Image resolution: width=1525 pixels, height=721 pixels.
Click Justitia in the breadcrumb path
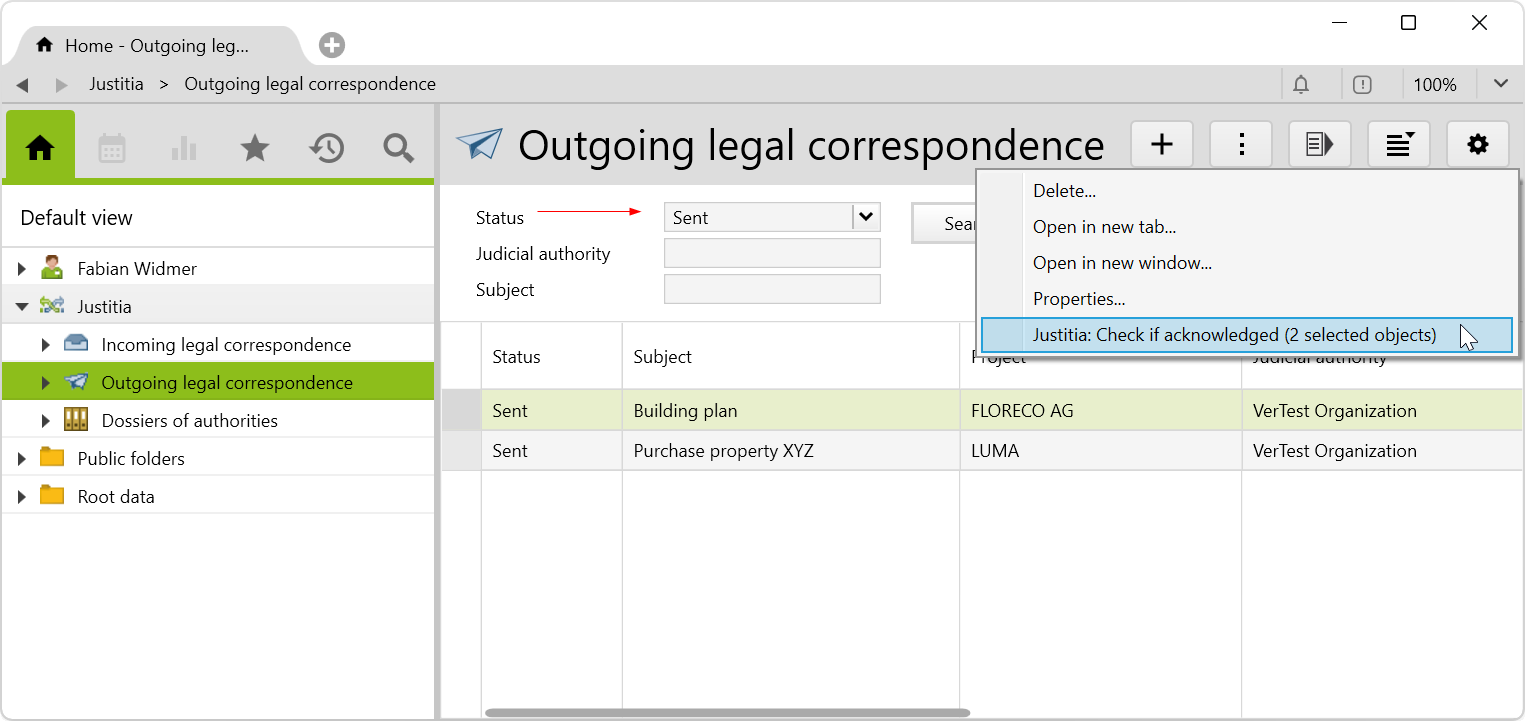click(x=116, y=84)
